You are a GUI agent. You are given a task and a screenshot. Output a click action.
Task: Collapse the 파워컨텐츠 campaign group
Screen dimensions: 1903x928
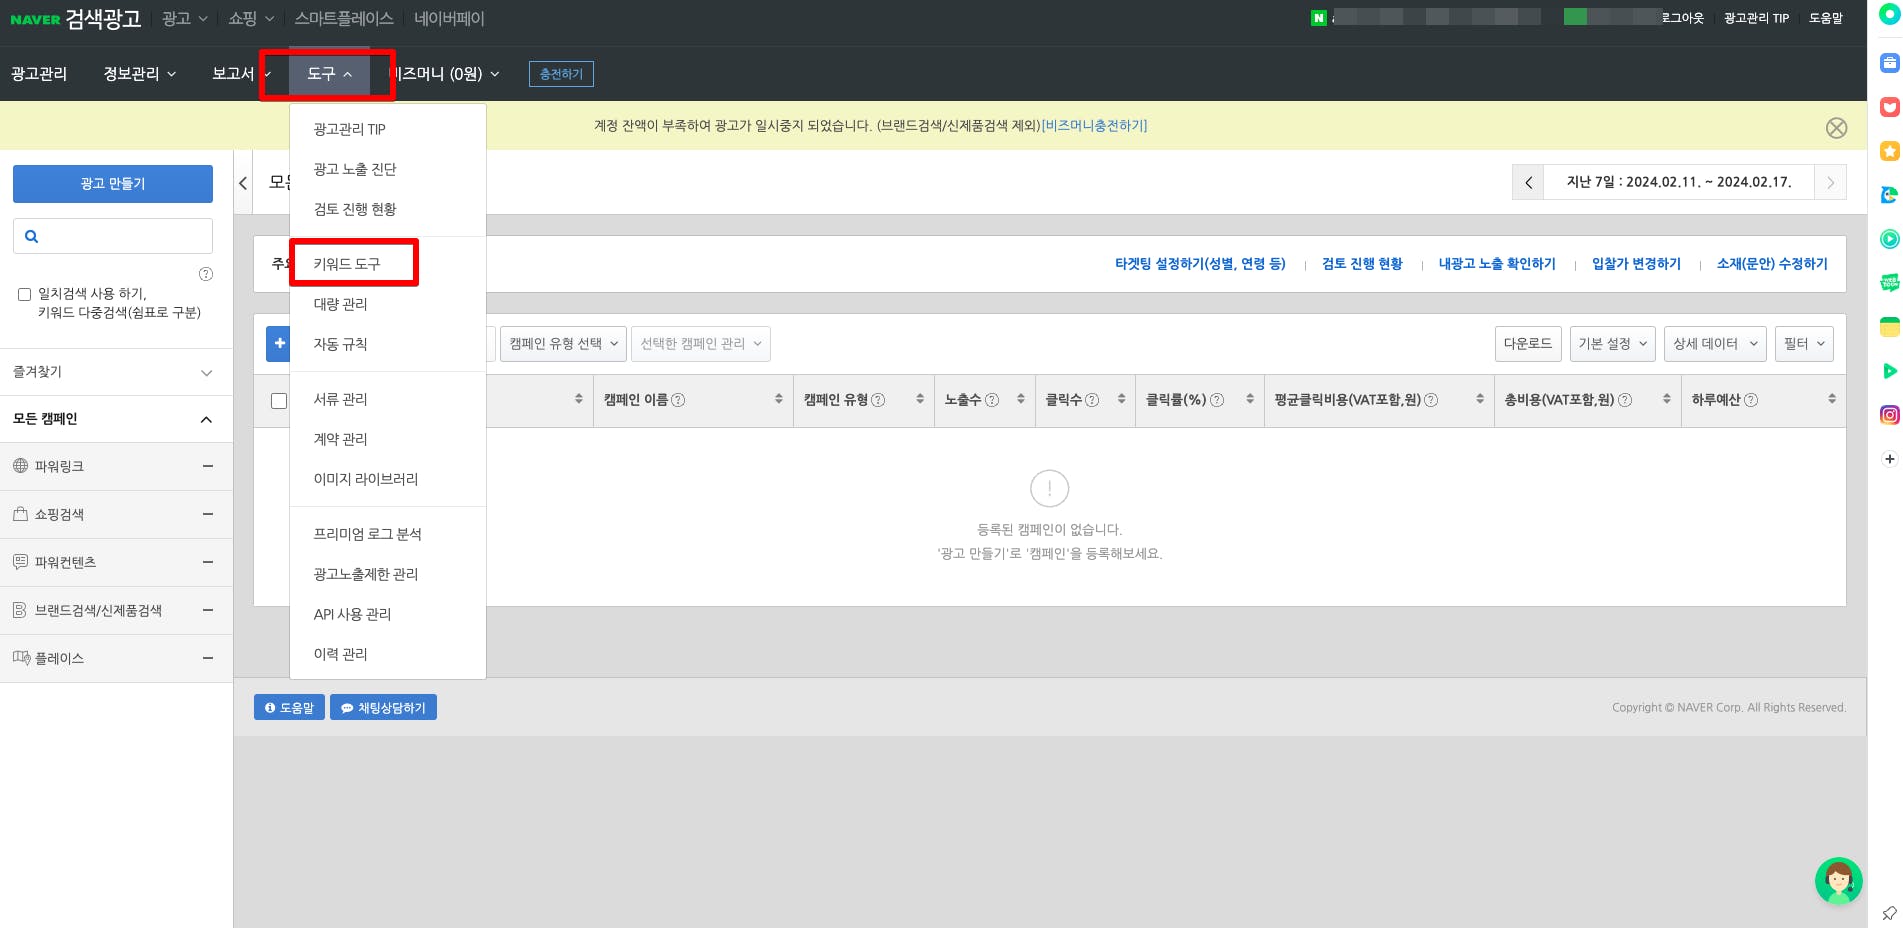208,562
